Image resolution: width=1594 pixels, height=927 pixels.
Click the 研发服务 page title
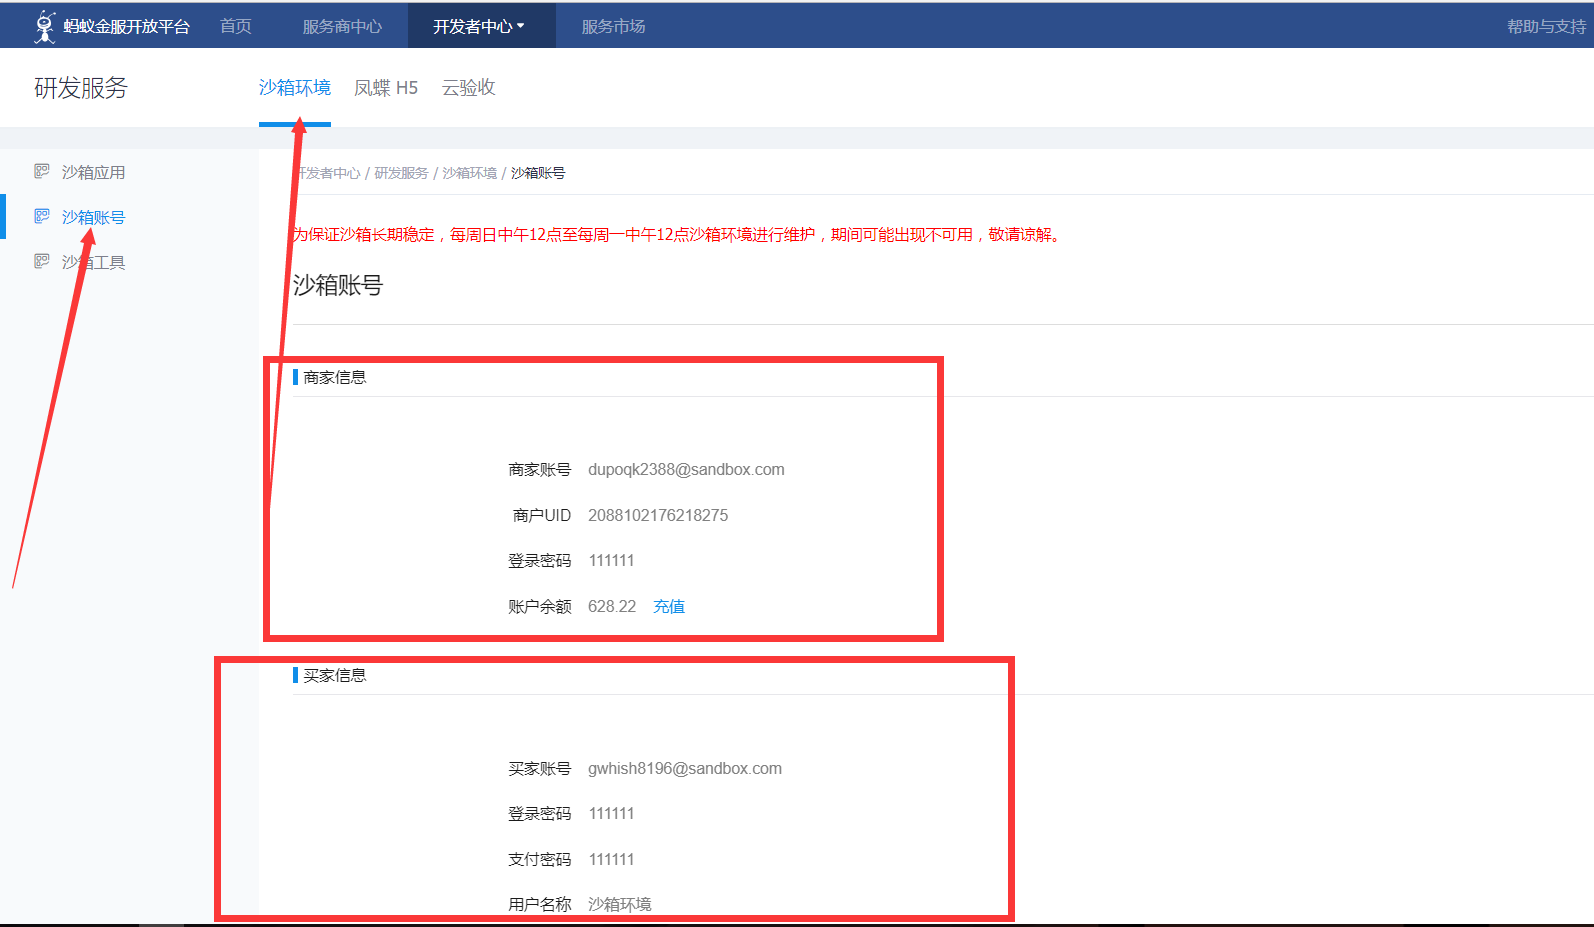[81, 88]
